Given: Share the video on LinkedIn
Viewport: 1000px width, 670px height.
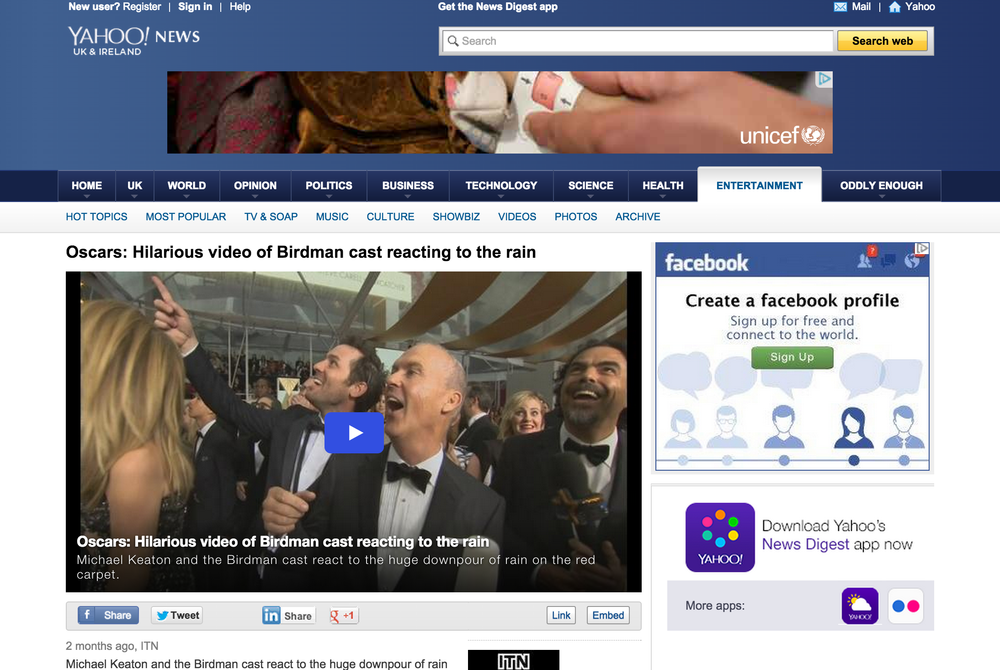Looking at the screenshot, I should tap(288, 615).
